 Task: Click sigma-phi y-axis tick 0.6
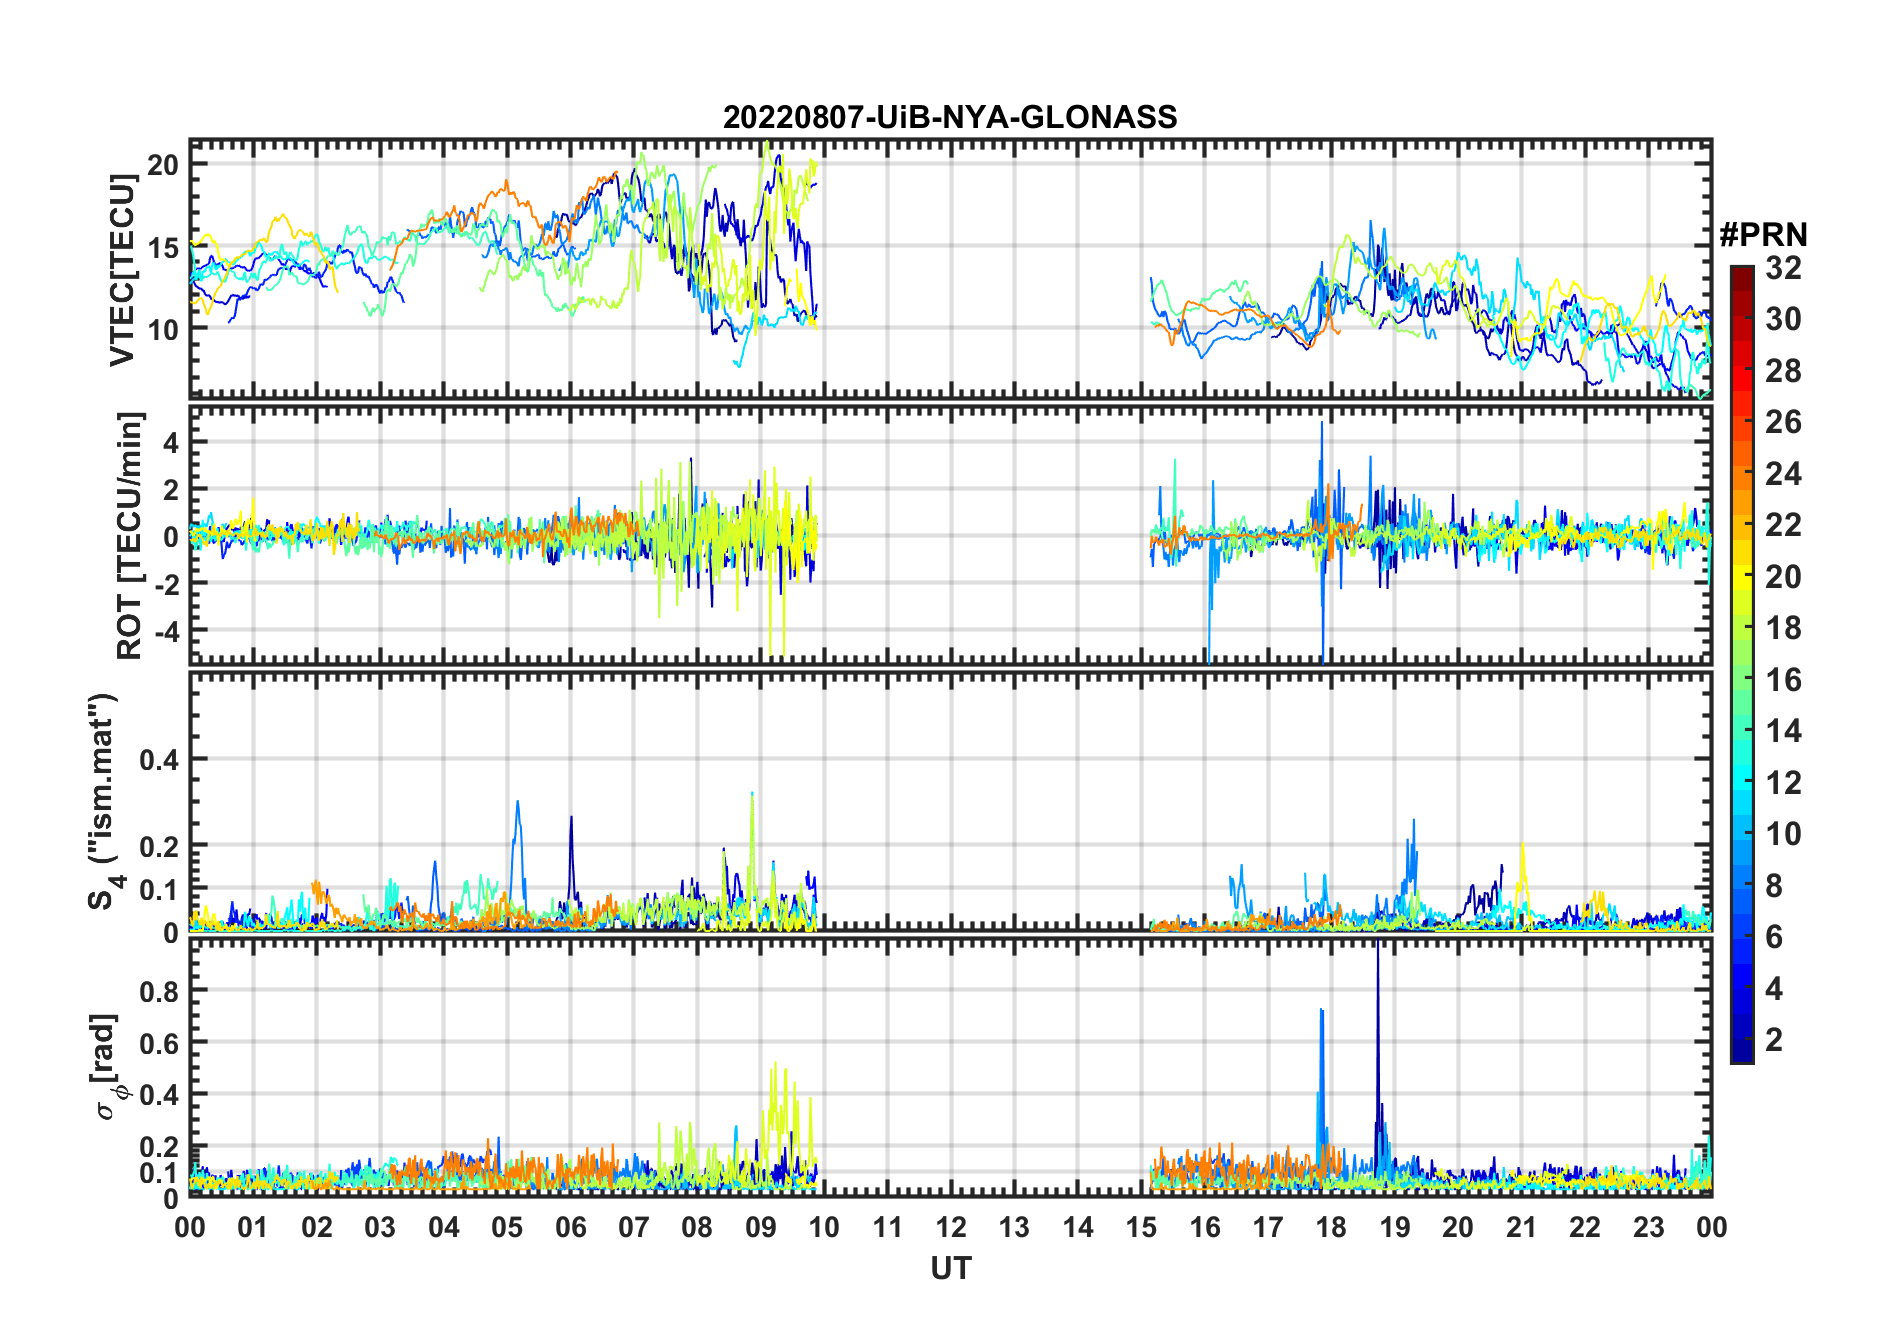point(160,1043)
